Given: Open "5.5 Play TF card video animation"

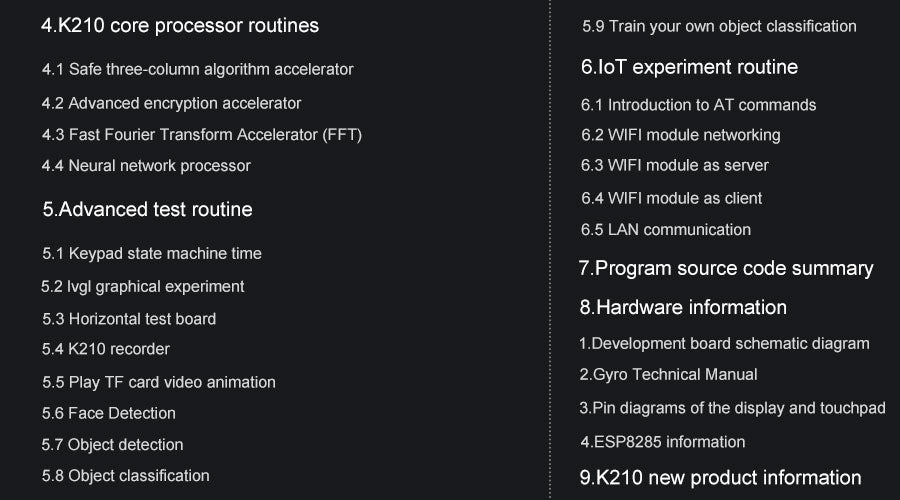Looking at the screenshot, I should pyautogui.click(x=159, y=382).
